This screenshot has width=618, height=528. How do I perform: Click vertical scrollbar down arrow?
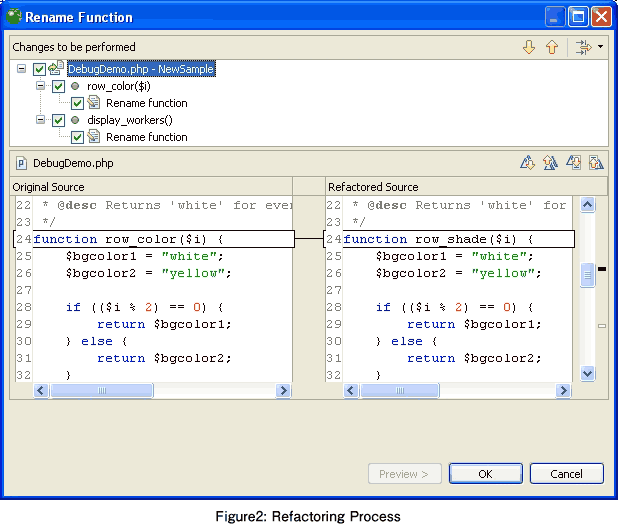click(587, 373)
